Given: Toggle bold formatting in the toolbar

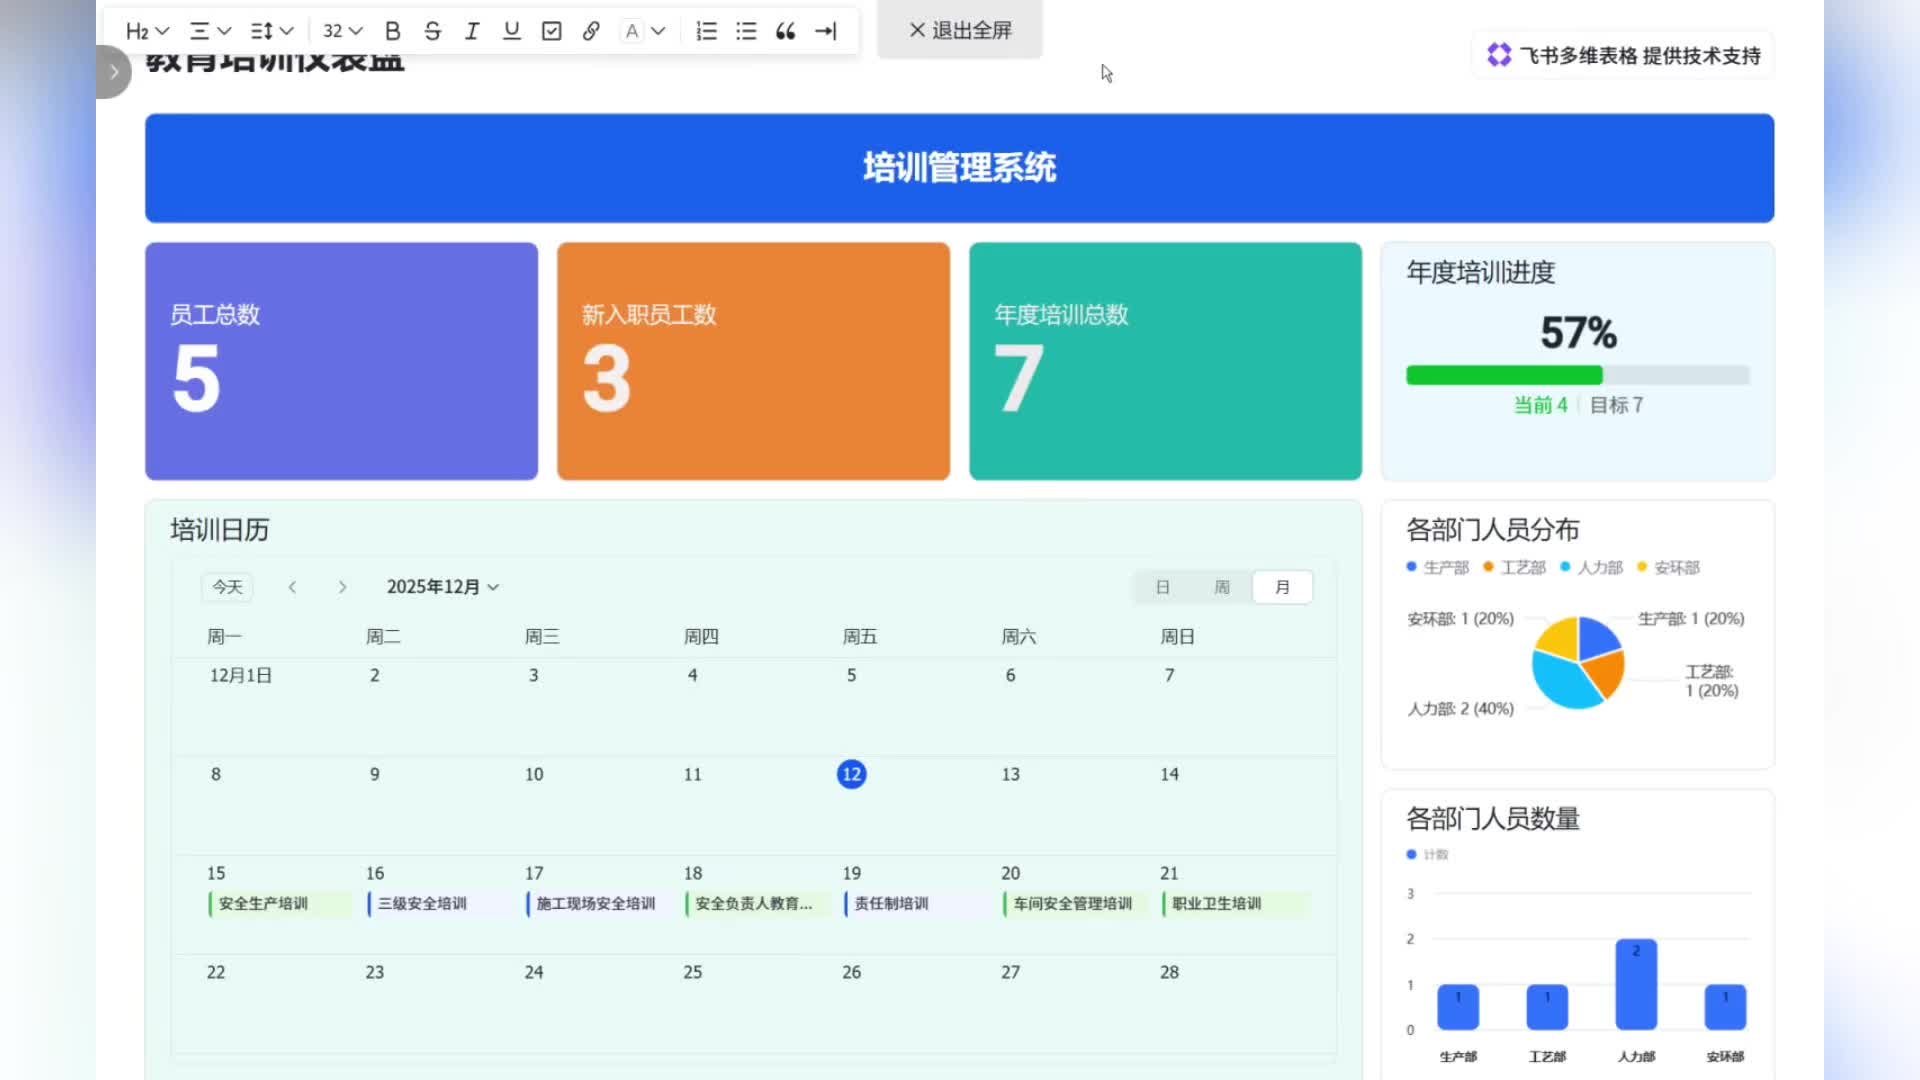Looking at the screenshot, I should coord(392,31).
